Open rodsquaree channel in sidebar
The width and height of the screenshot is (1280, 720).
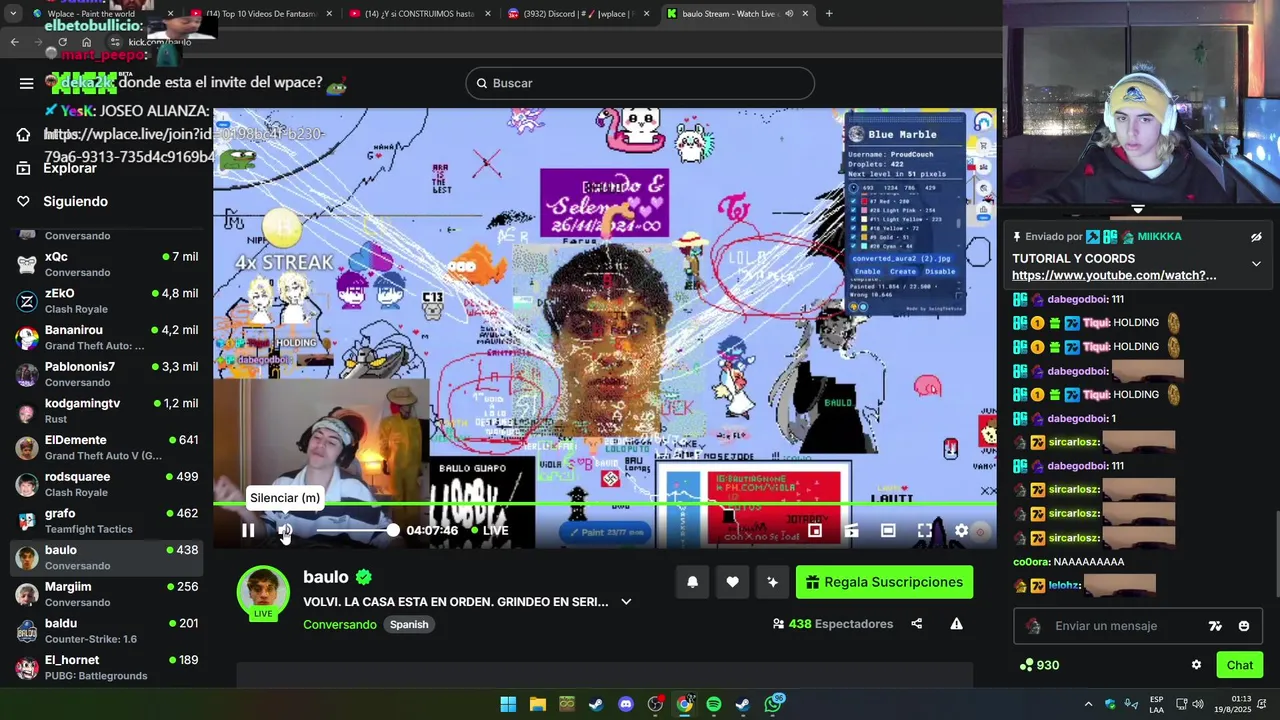tap(108, 484)
